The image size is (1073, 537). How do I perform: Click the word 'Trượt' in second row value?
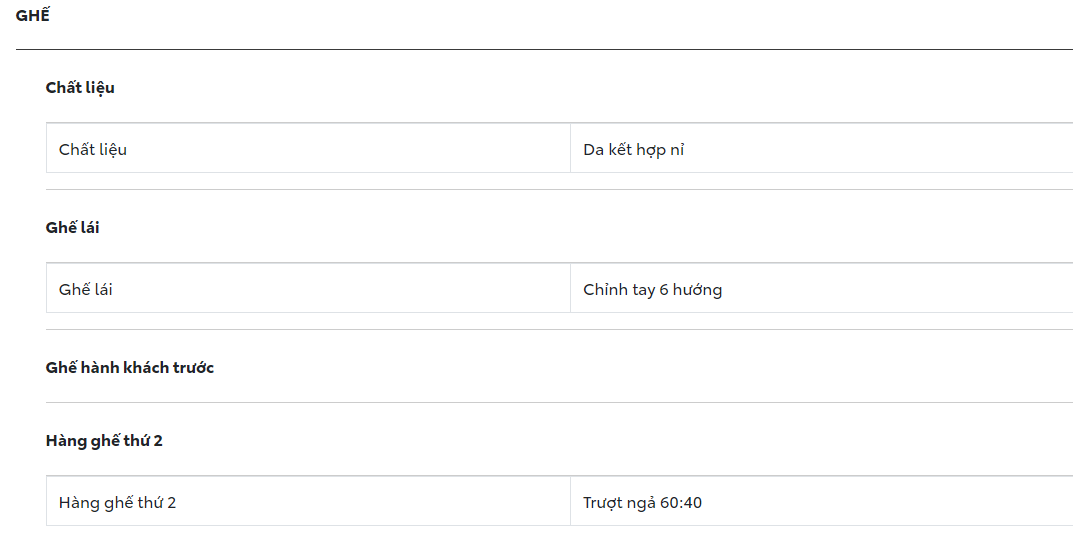pyautogui.click(x=603, y=503)
